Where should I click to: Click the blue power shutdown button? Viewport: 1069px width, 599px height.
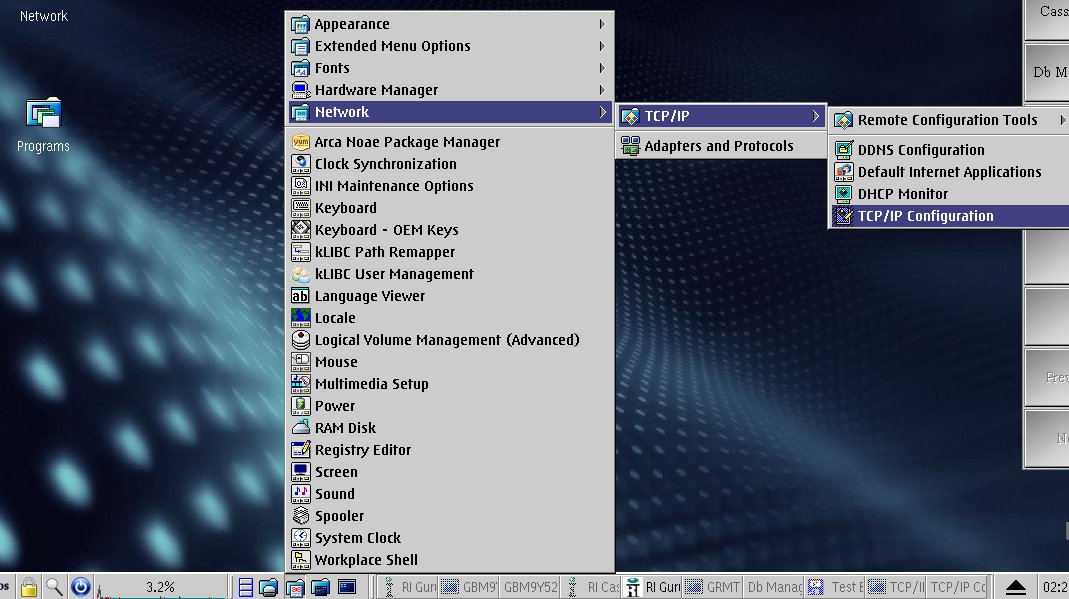coord(80,587)
